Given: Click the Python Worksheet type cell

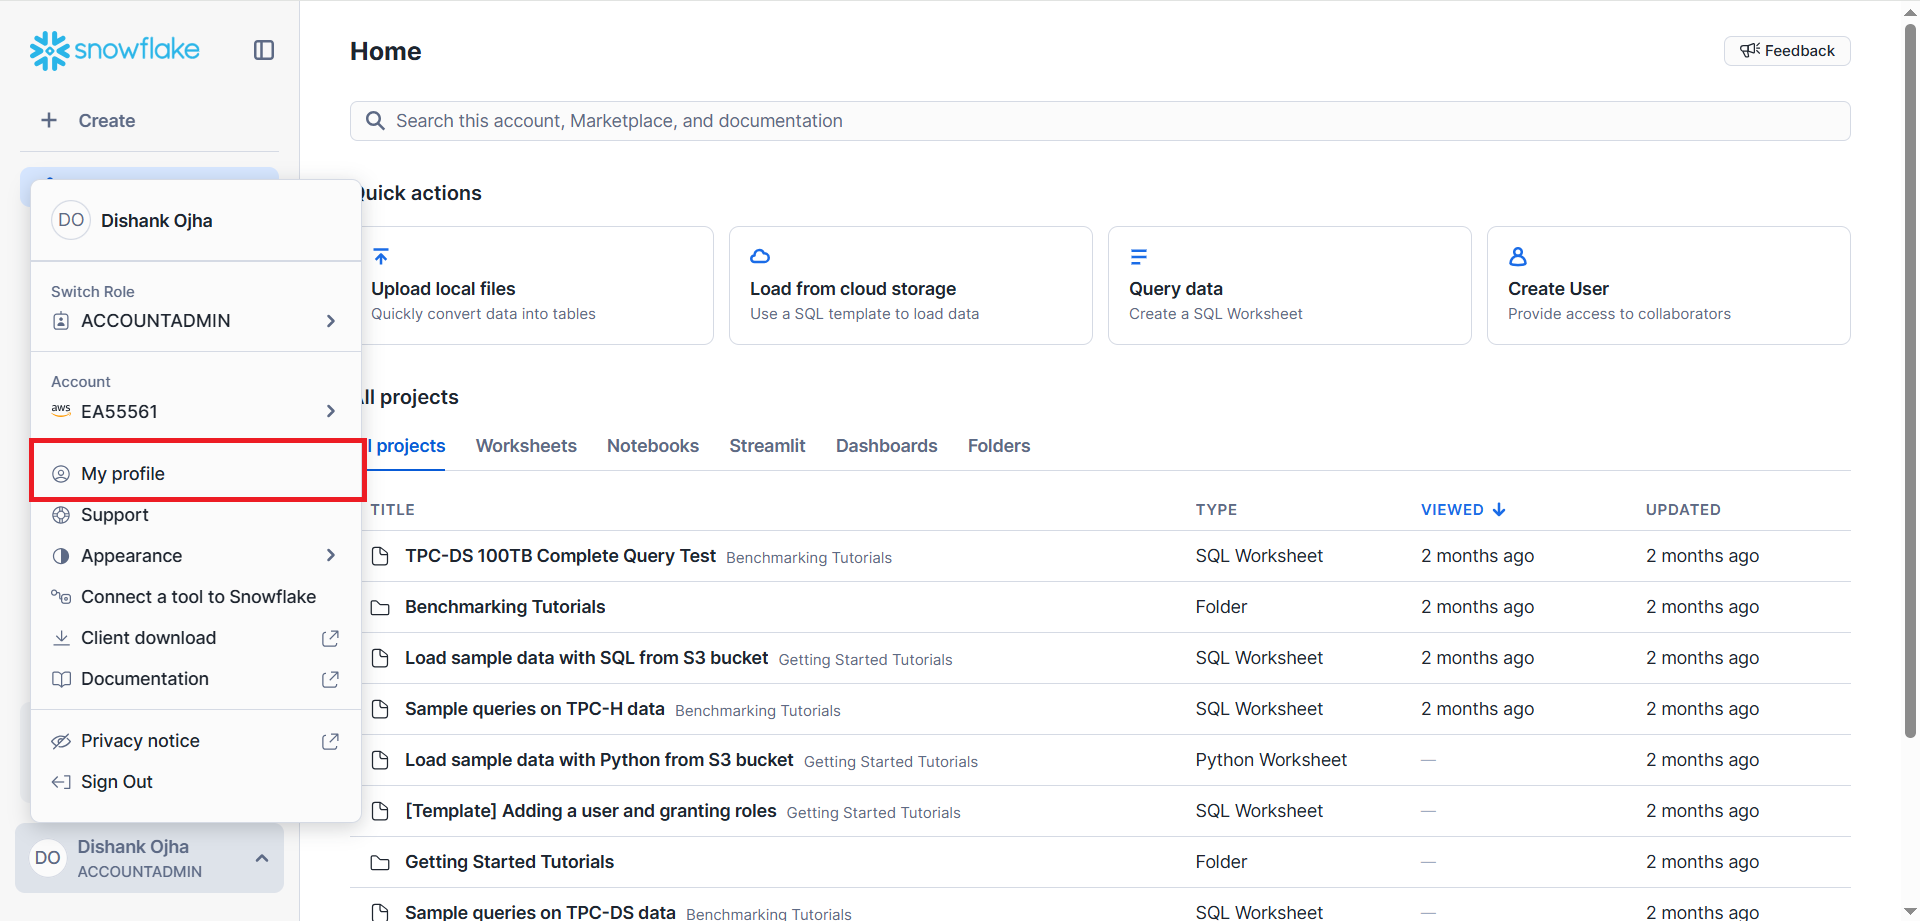Looking at the screenshot, I should 1271,760.
